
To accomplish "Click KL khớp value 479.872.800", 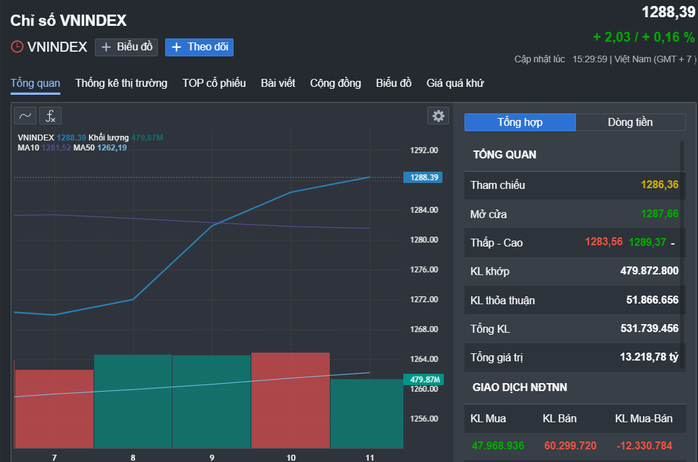I will 649,271.
